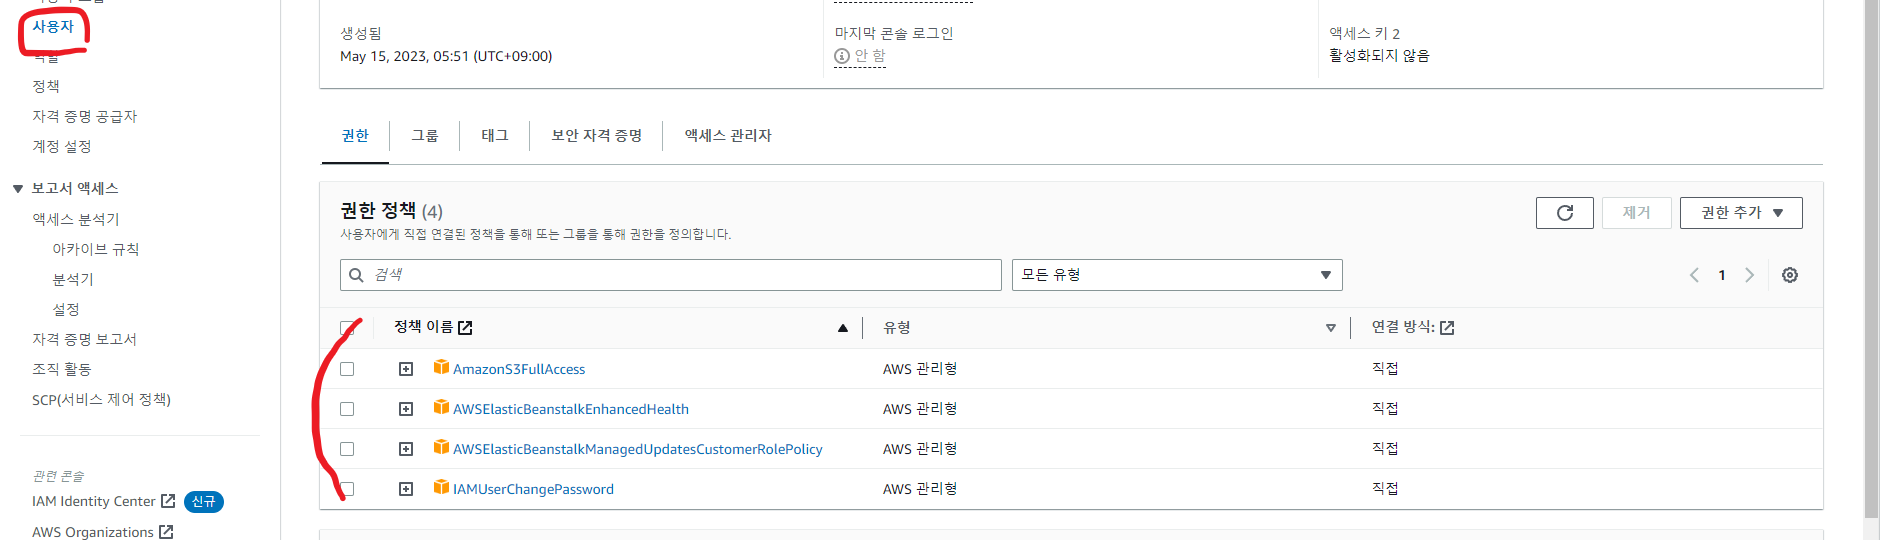Check the AWSElasticBeanstalkEnhancedHealth row checkbox

click(x=347, y=409)
